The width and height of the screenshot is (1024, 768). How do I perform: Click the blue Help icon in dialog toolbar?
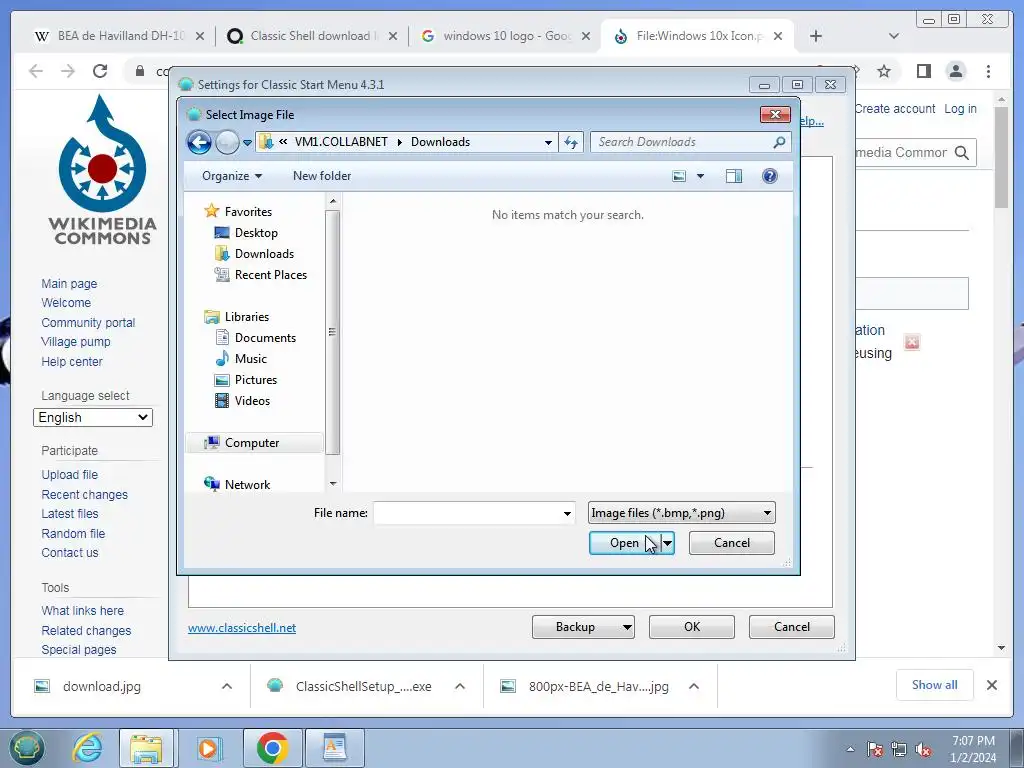[x=770, y=176]
